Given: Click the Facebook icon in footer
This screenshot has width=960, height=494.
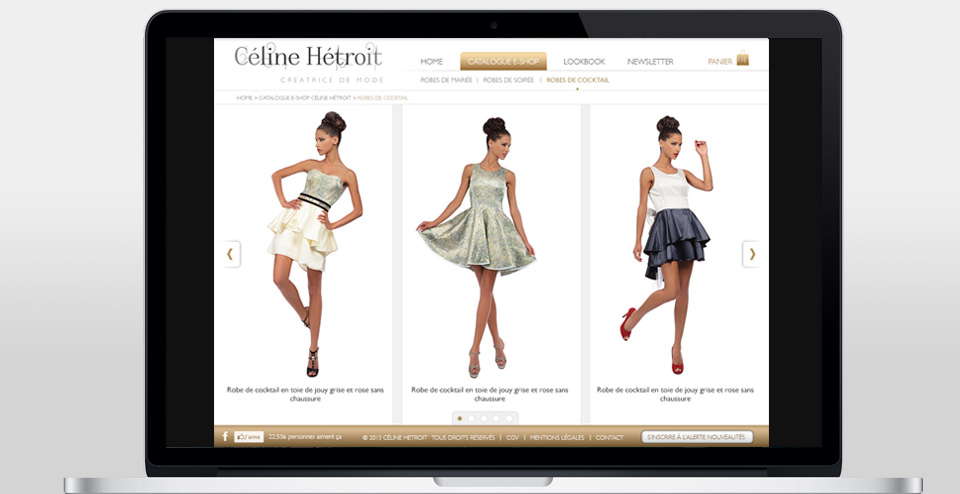Looking at the screenshot, I should coord(225,437).
